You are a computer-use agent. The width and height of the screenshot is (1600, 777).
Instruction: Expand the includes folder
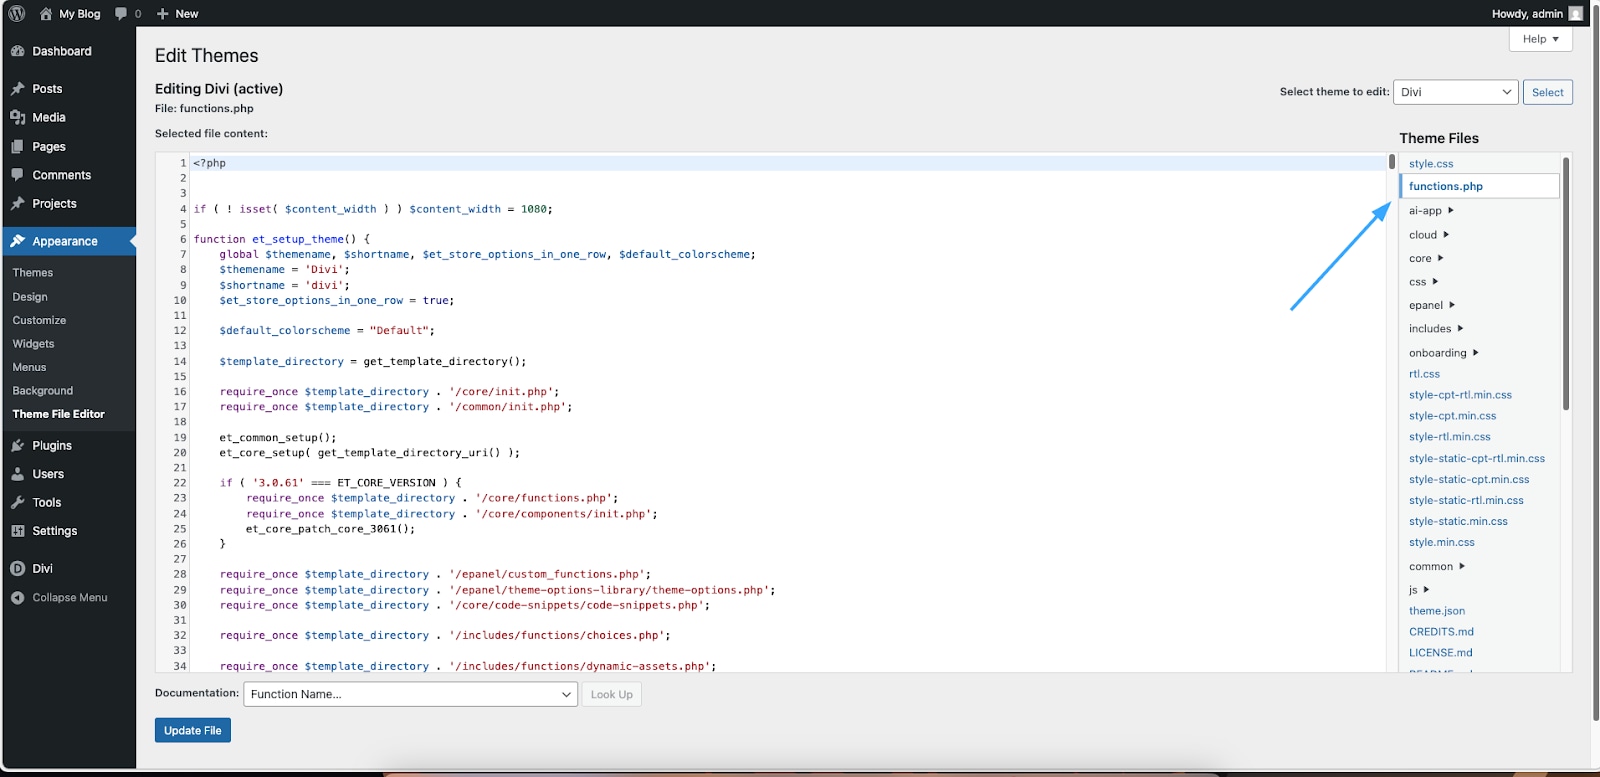pos(1436,328)
